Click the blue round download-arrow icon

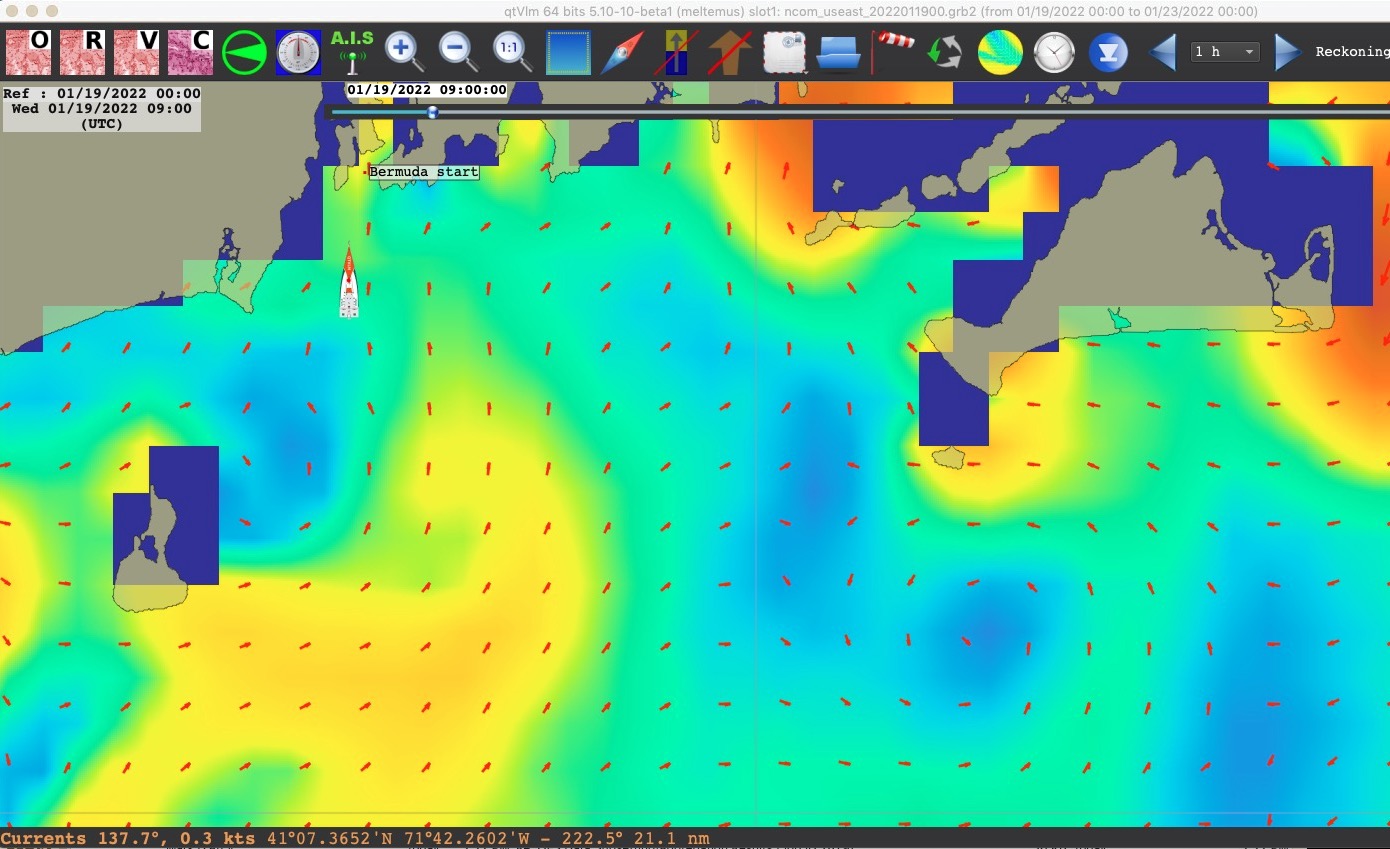[1108, 53]
